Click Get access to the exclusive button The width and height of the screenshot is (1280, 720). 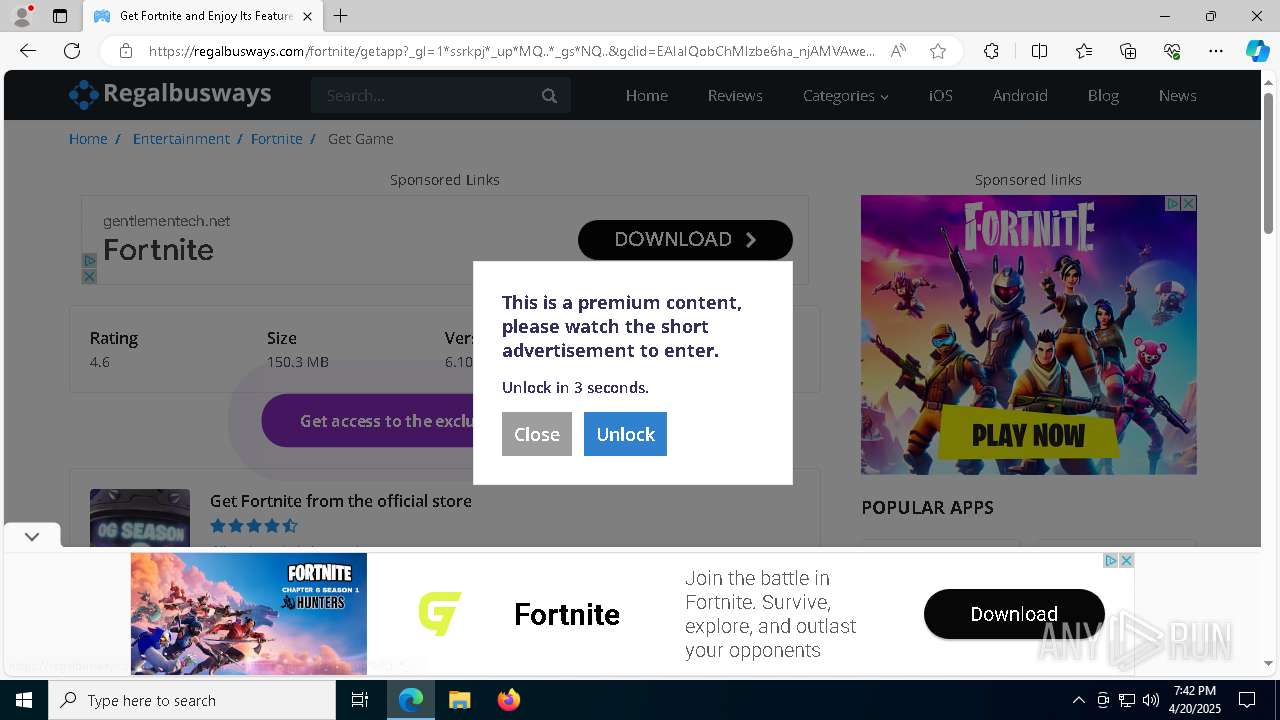pyautogui.click(x=367, y=421)
